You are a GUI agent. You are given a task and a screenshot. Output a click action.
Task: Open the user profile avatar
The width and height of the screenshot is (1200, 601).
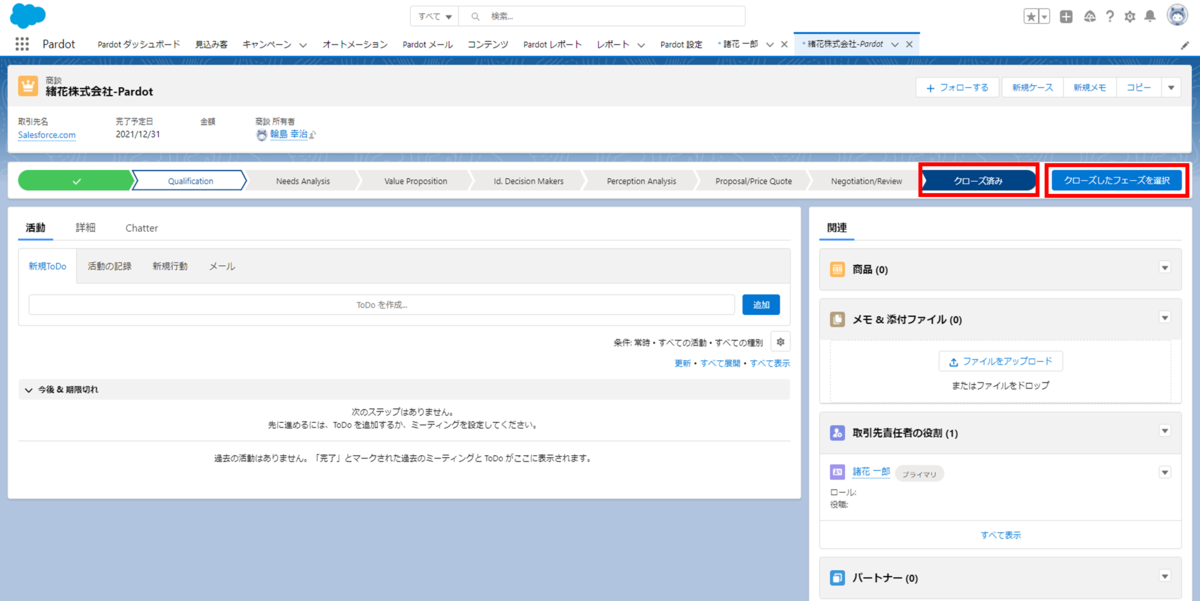point(1175,16)
